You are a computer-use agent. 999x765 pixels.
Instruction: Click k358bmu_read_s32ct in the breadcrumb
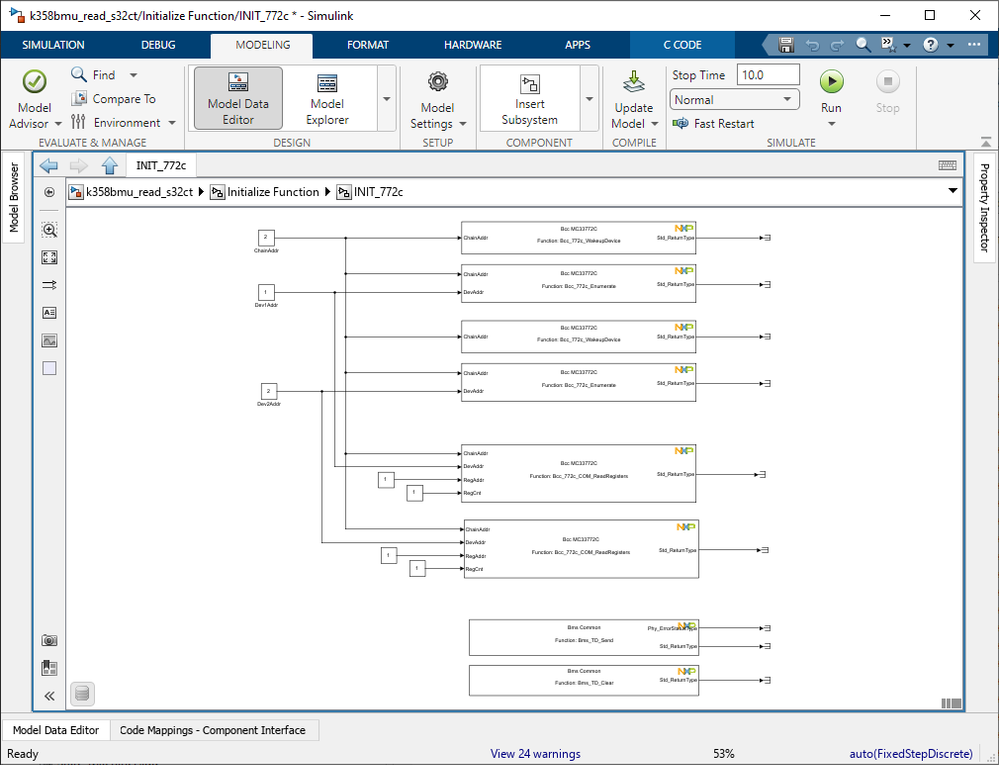139,192
